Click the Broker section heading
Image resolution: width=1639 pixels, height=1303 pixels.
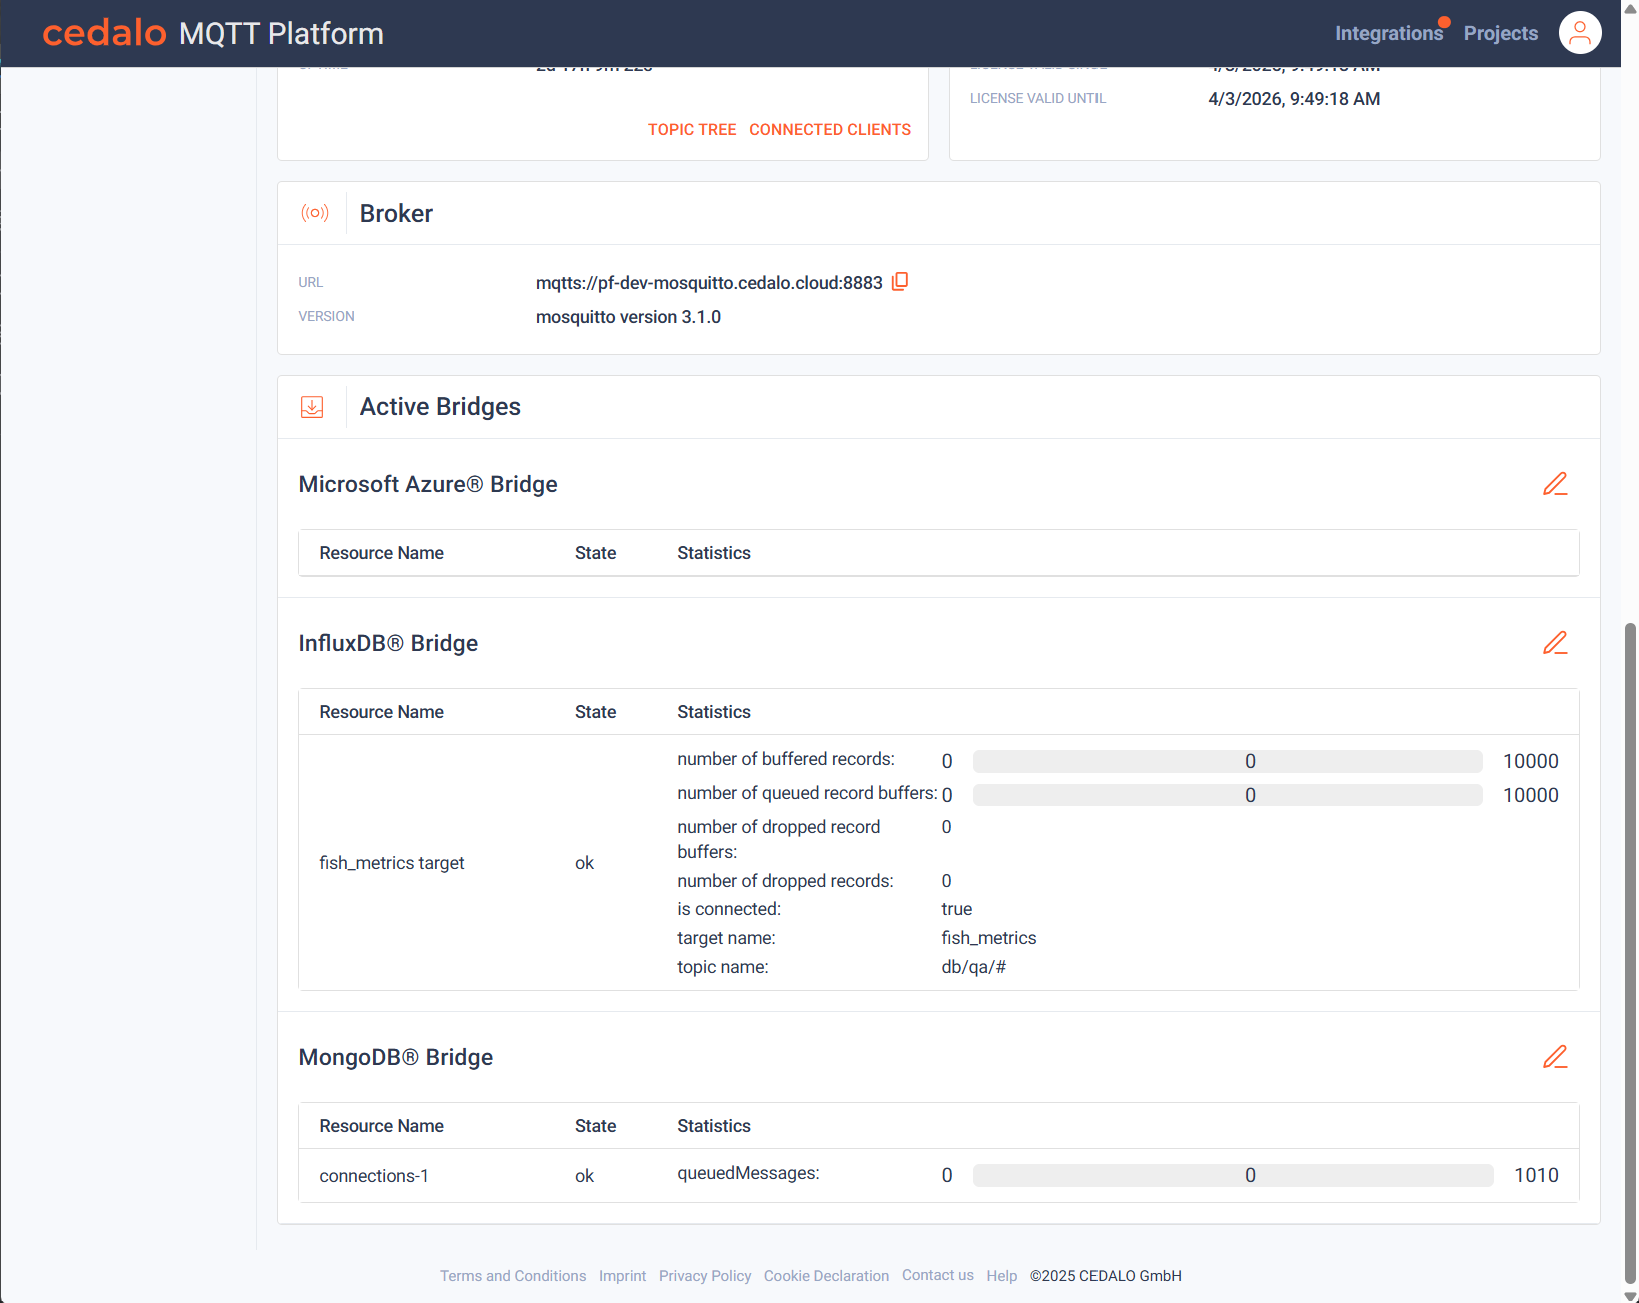click(396, 214)
